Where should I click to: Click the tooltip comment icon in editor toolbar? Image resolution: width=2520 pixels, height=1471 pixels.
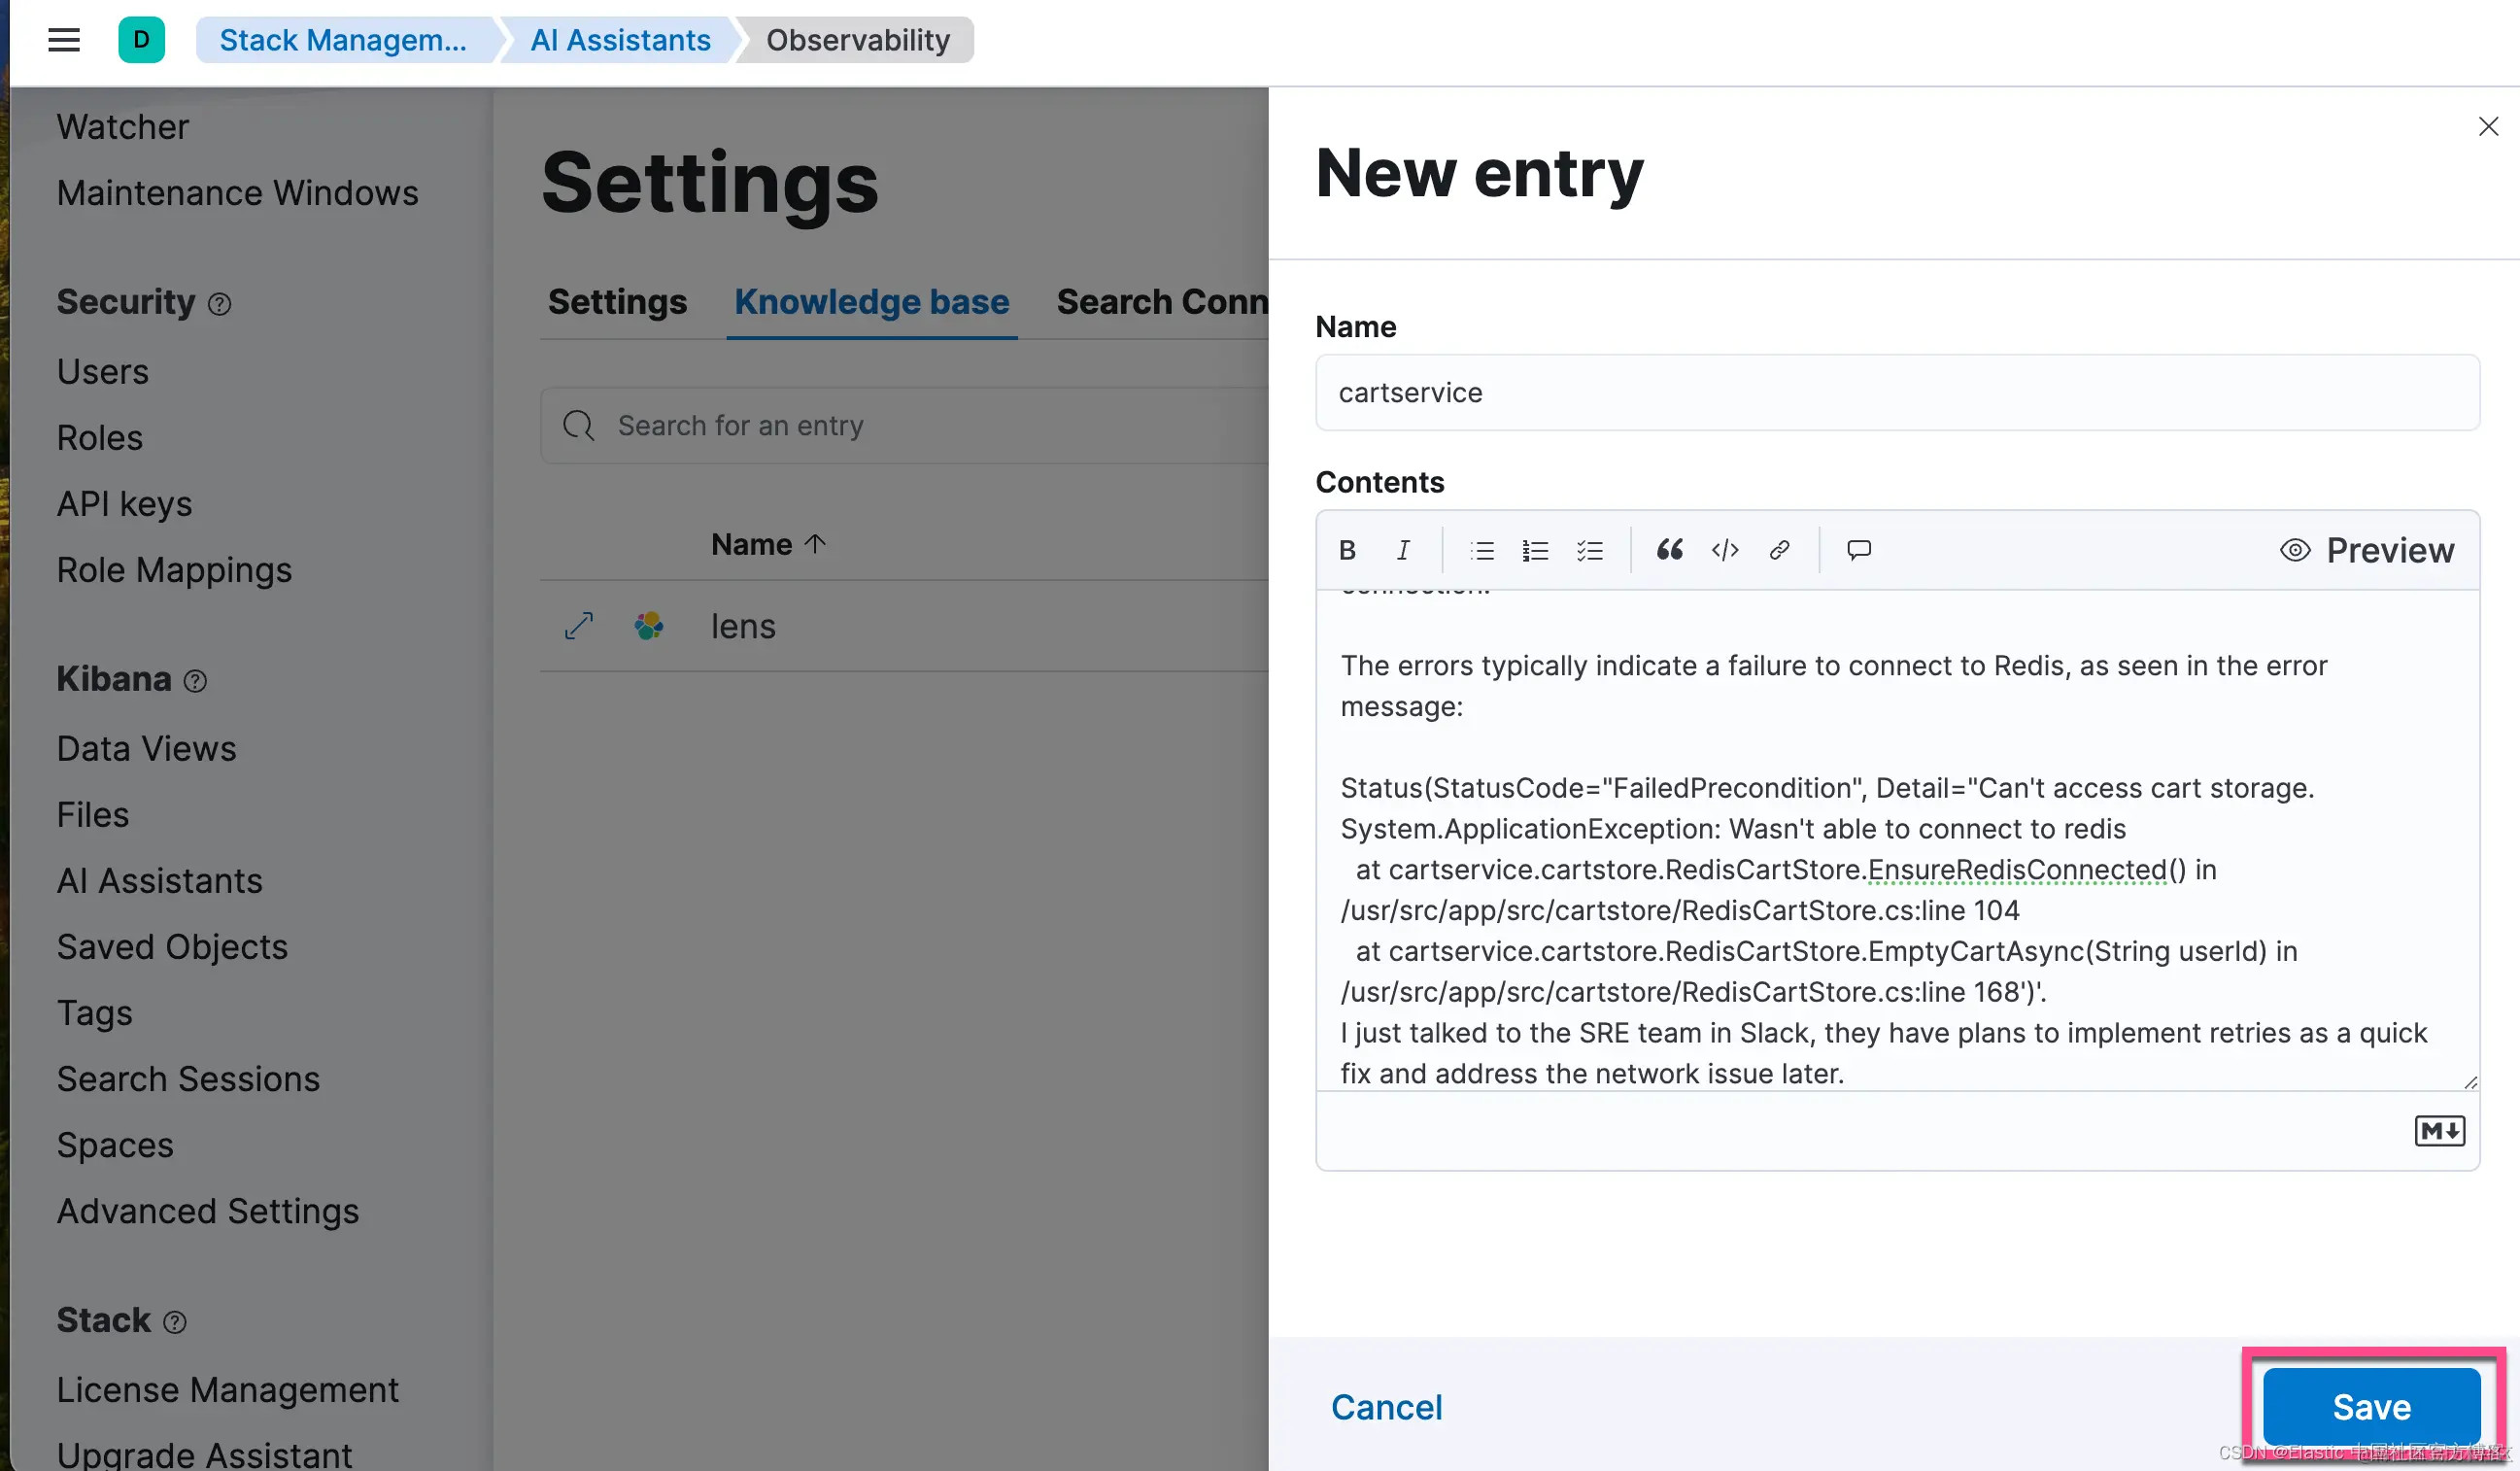[1859, 550]
